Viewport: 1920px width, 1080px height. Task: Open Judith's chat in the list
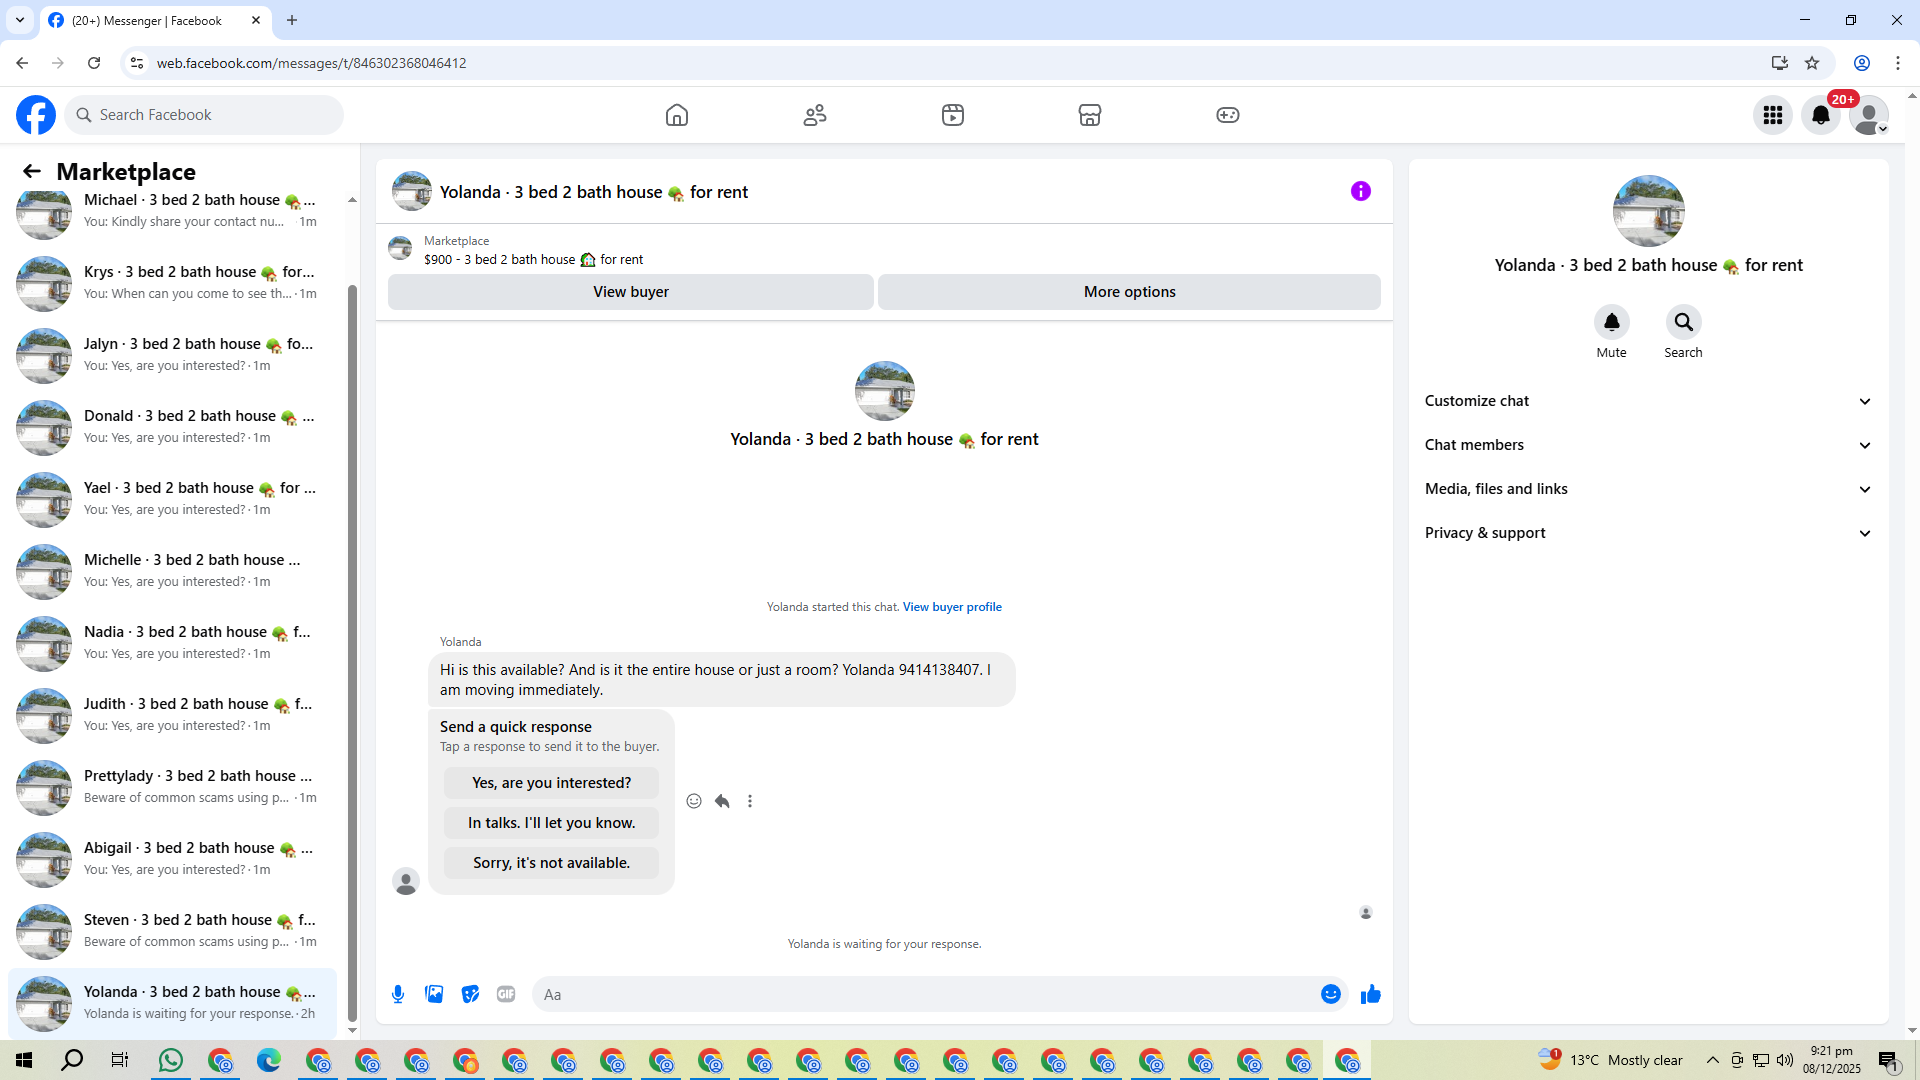[x=172, y=715]
